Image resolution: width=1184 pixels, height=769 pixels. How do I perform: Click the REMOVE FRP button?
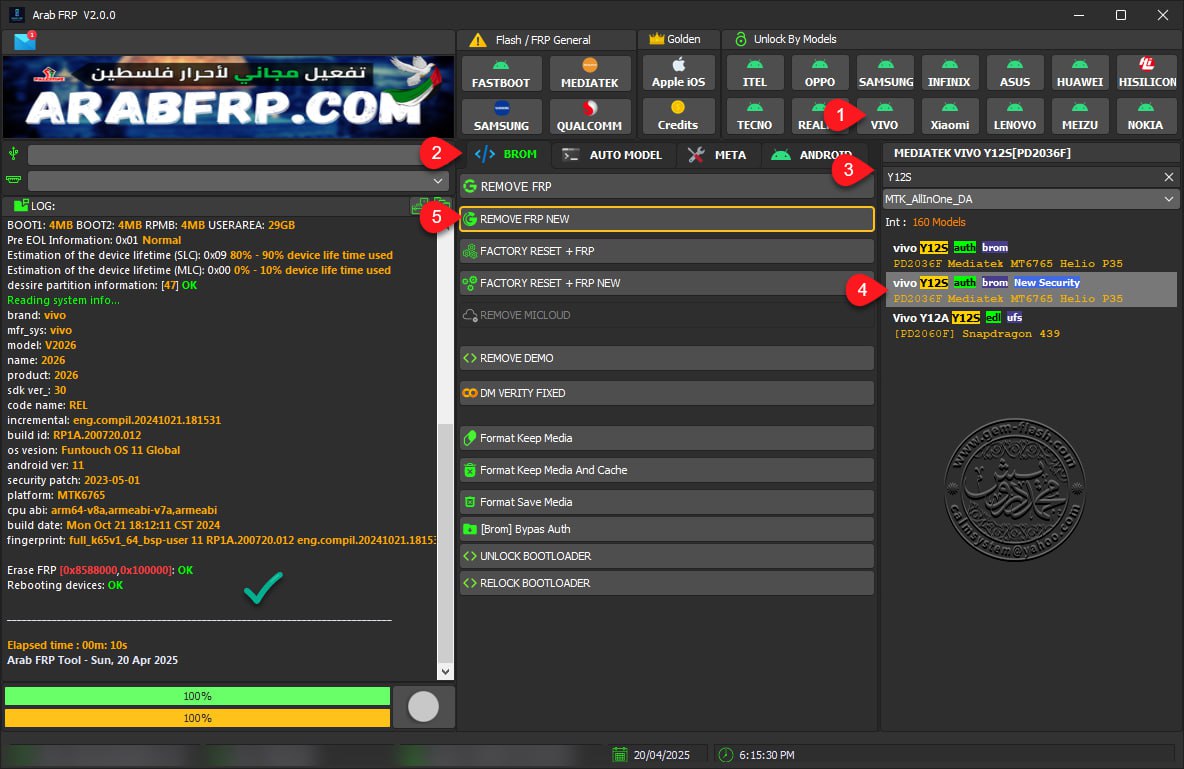coord(667,187)
